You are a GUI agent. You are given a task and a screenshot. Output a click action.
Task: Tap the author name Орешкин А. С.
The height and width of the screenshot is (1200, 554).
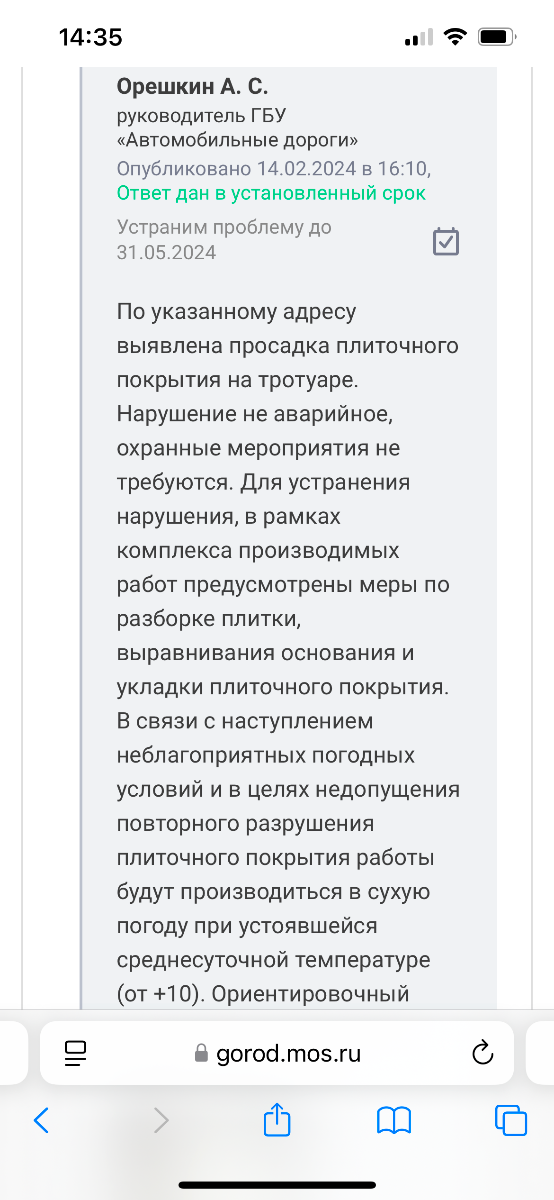click(193, 87)
